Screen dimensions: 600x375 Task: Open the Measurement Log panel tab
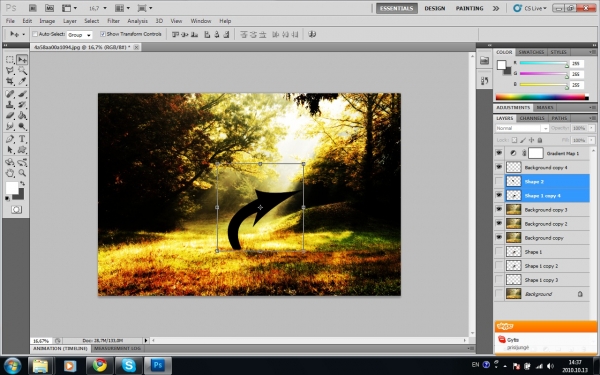pyautogui.click(x=117, y=349)
